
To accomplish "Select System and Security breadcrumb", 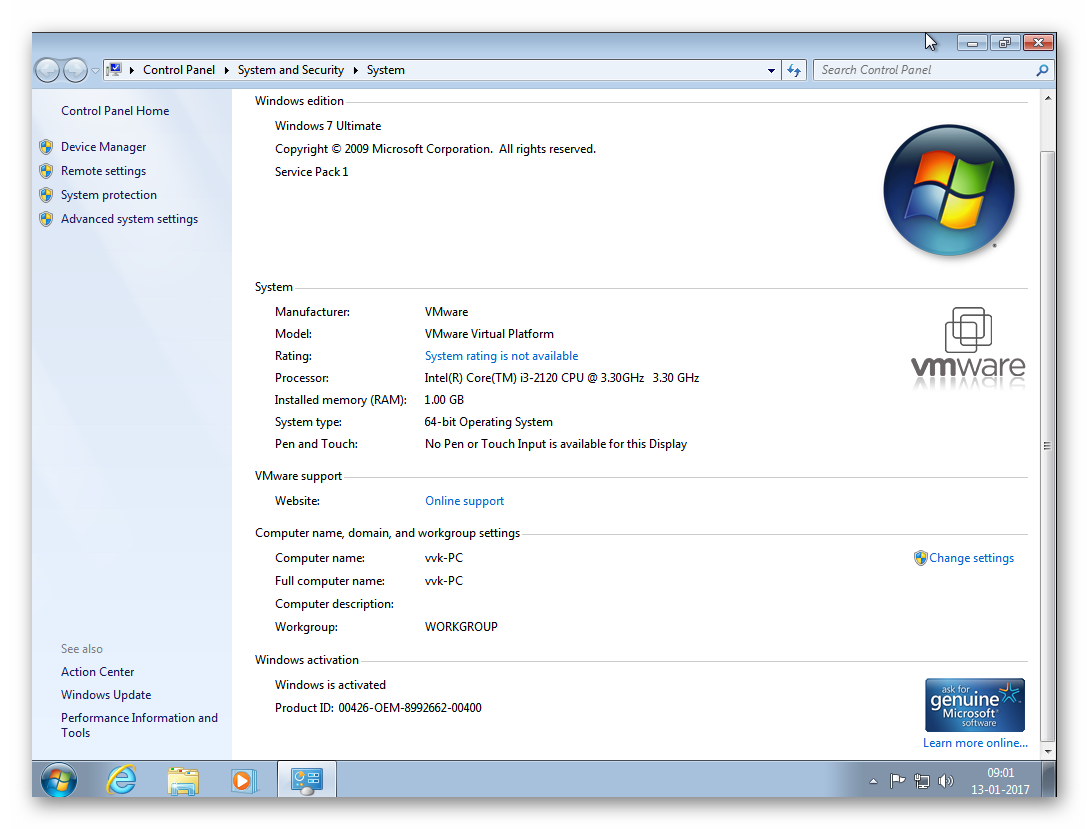I will pyautogui.click(x=290, y=70).
